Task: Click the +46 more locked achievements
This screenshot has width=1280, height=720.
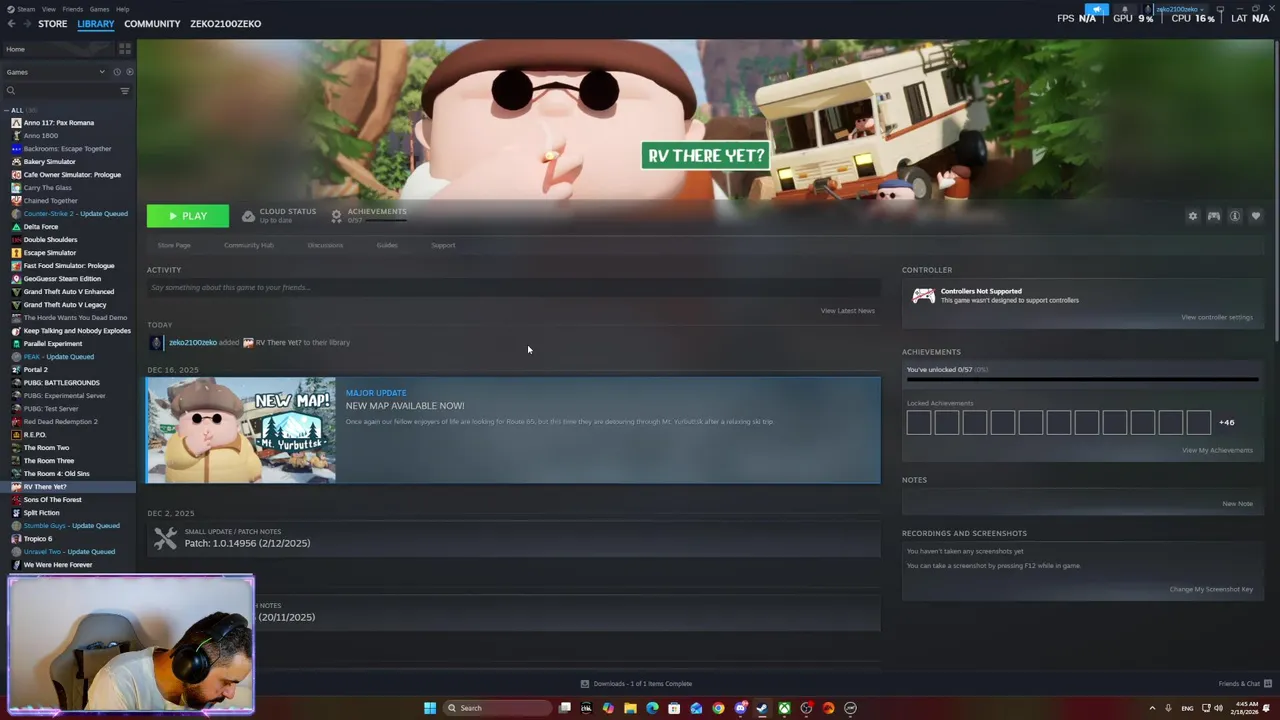Action: [1227, 422]
